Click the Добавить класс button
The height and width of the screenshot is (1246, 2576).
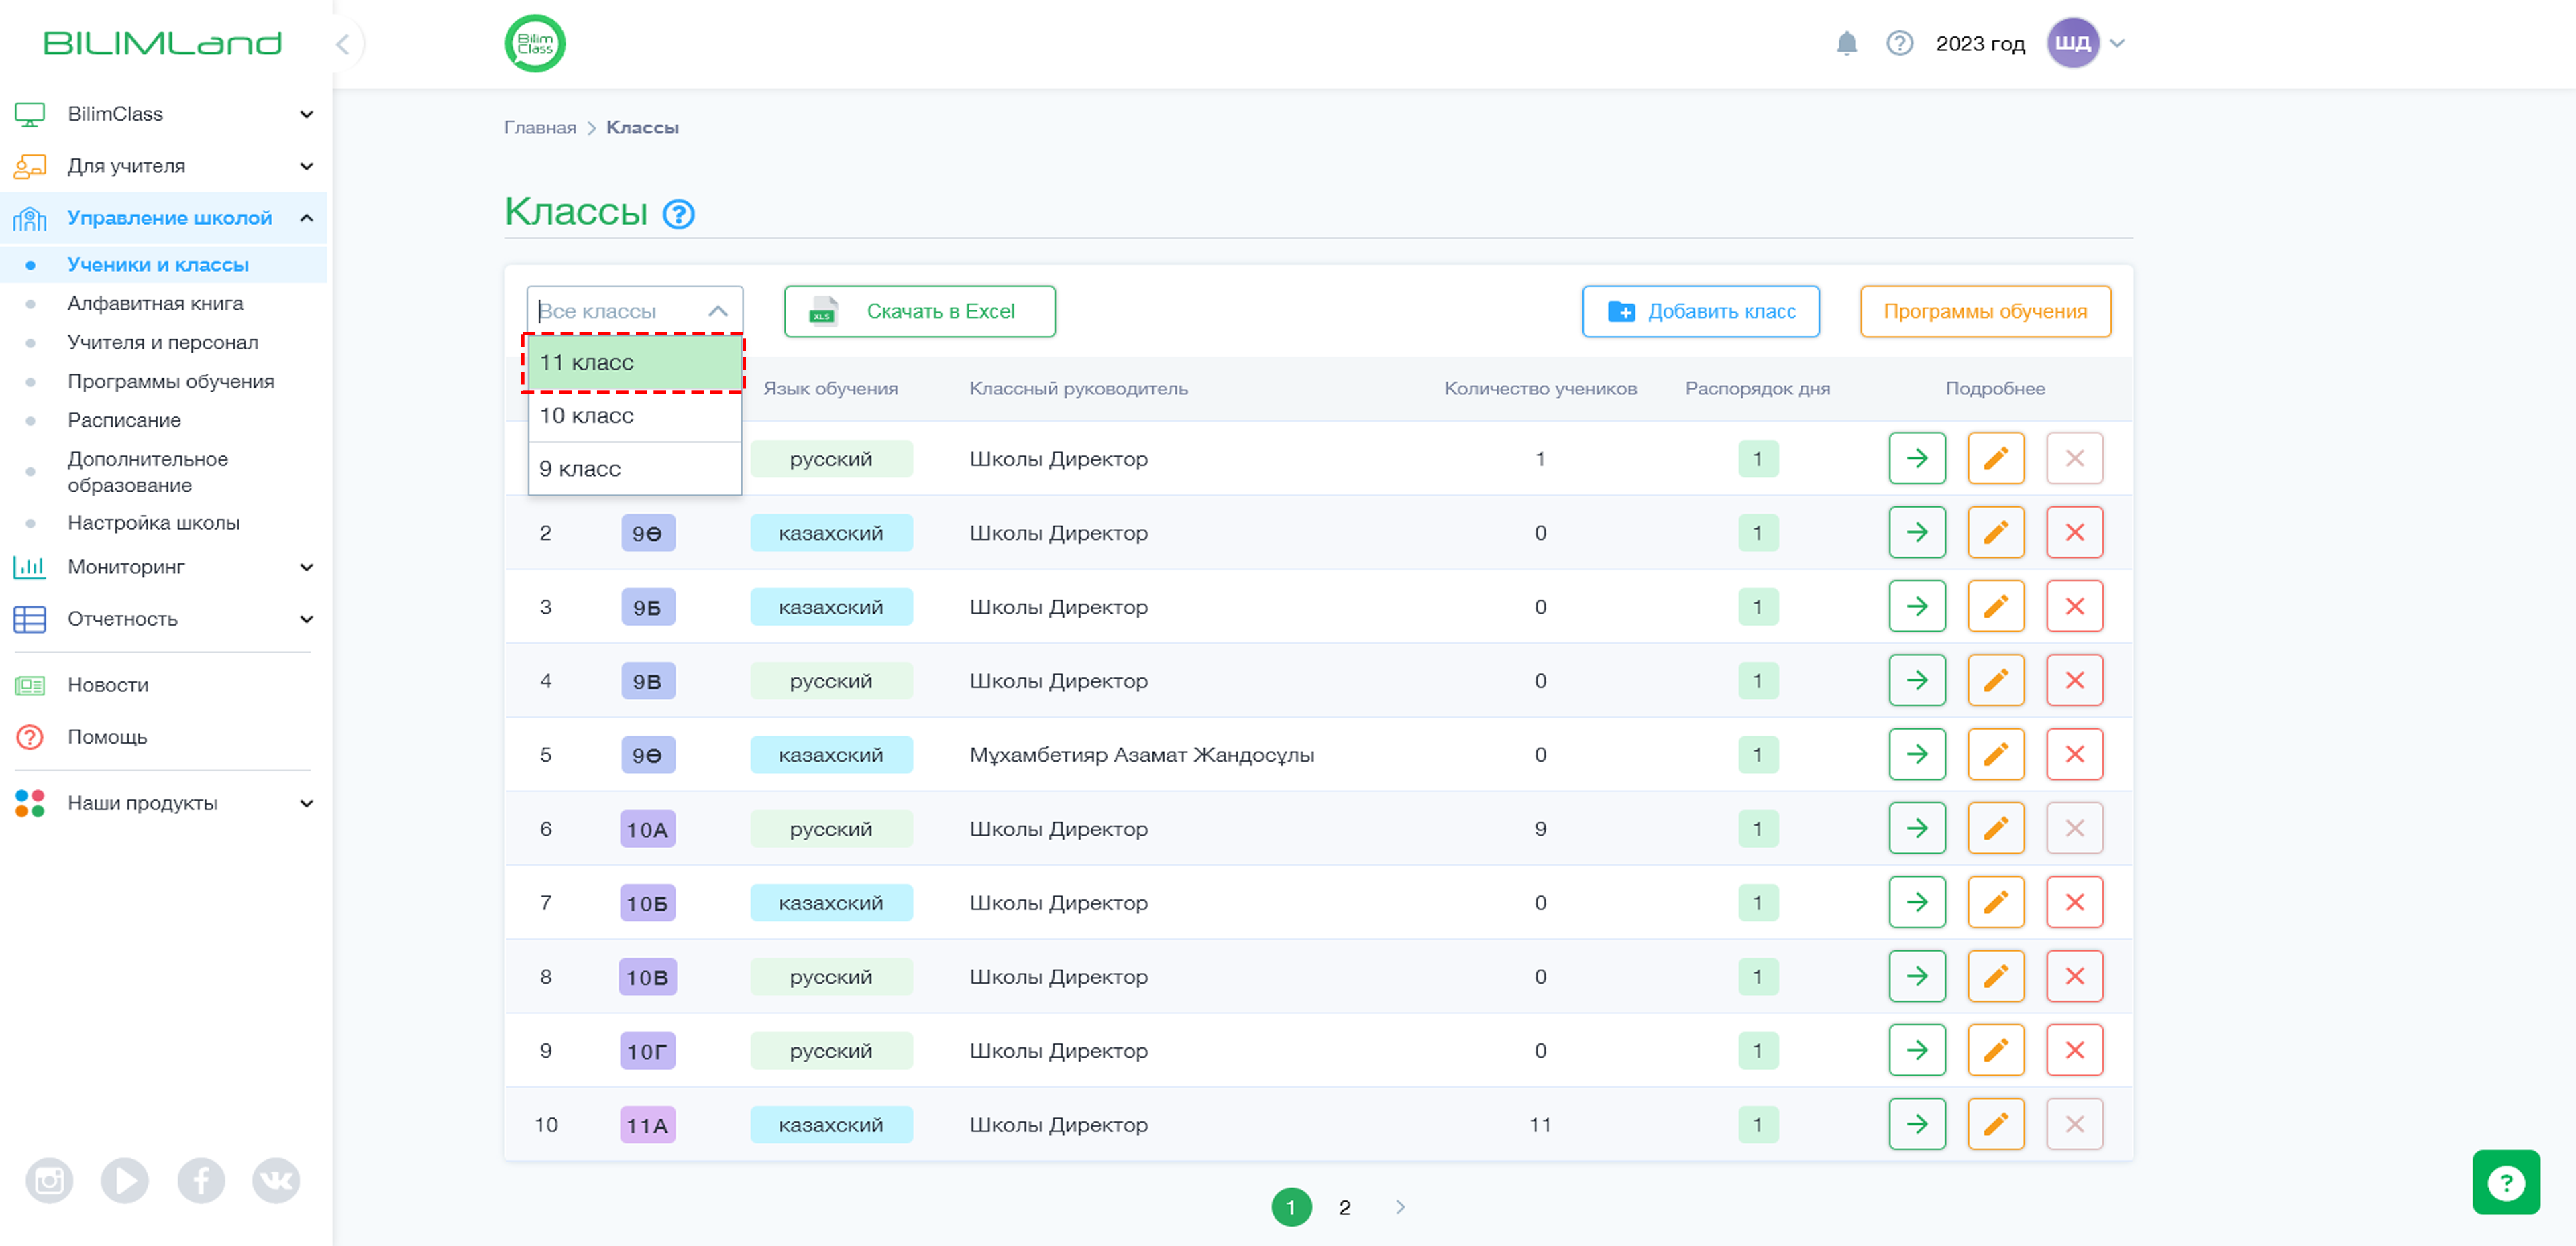[x=1700, y=311]
